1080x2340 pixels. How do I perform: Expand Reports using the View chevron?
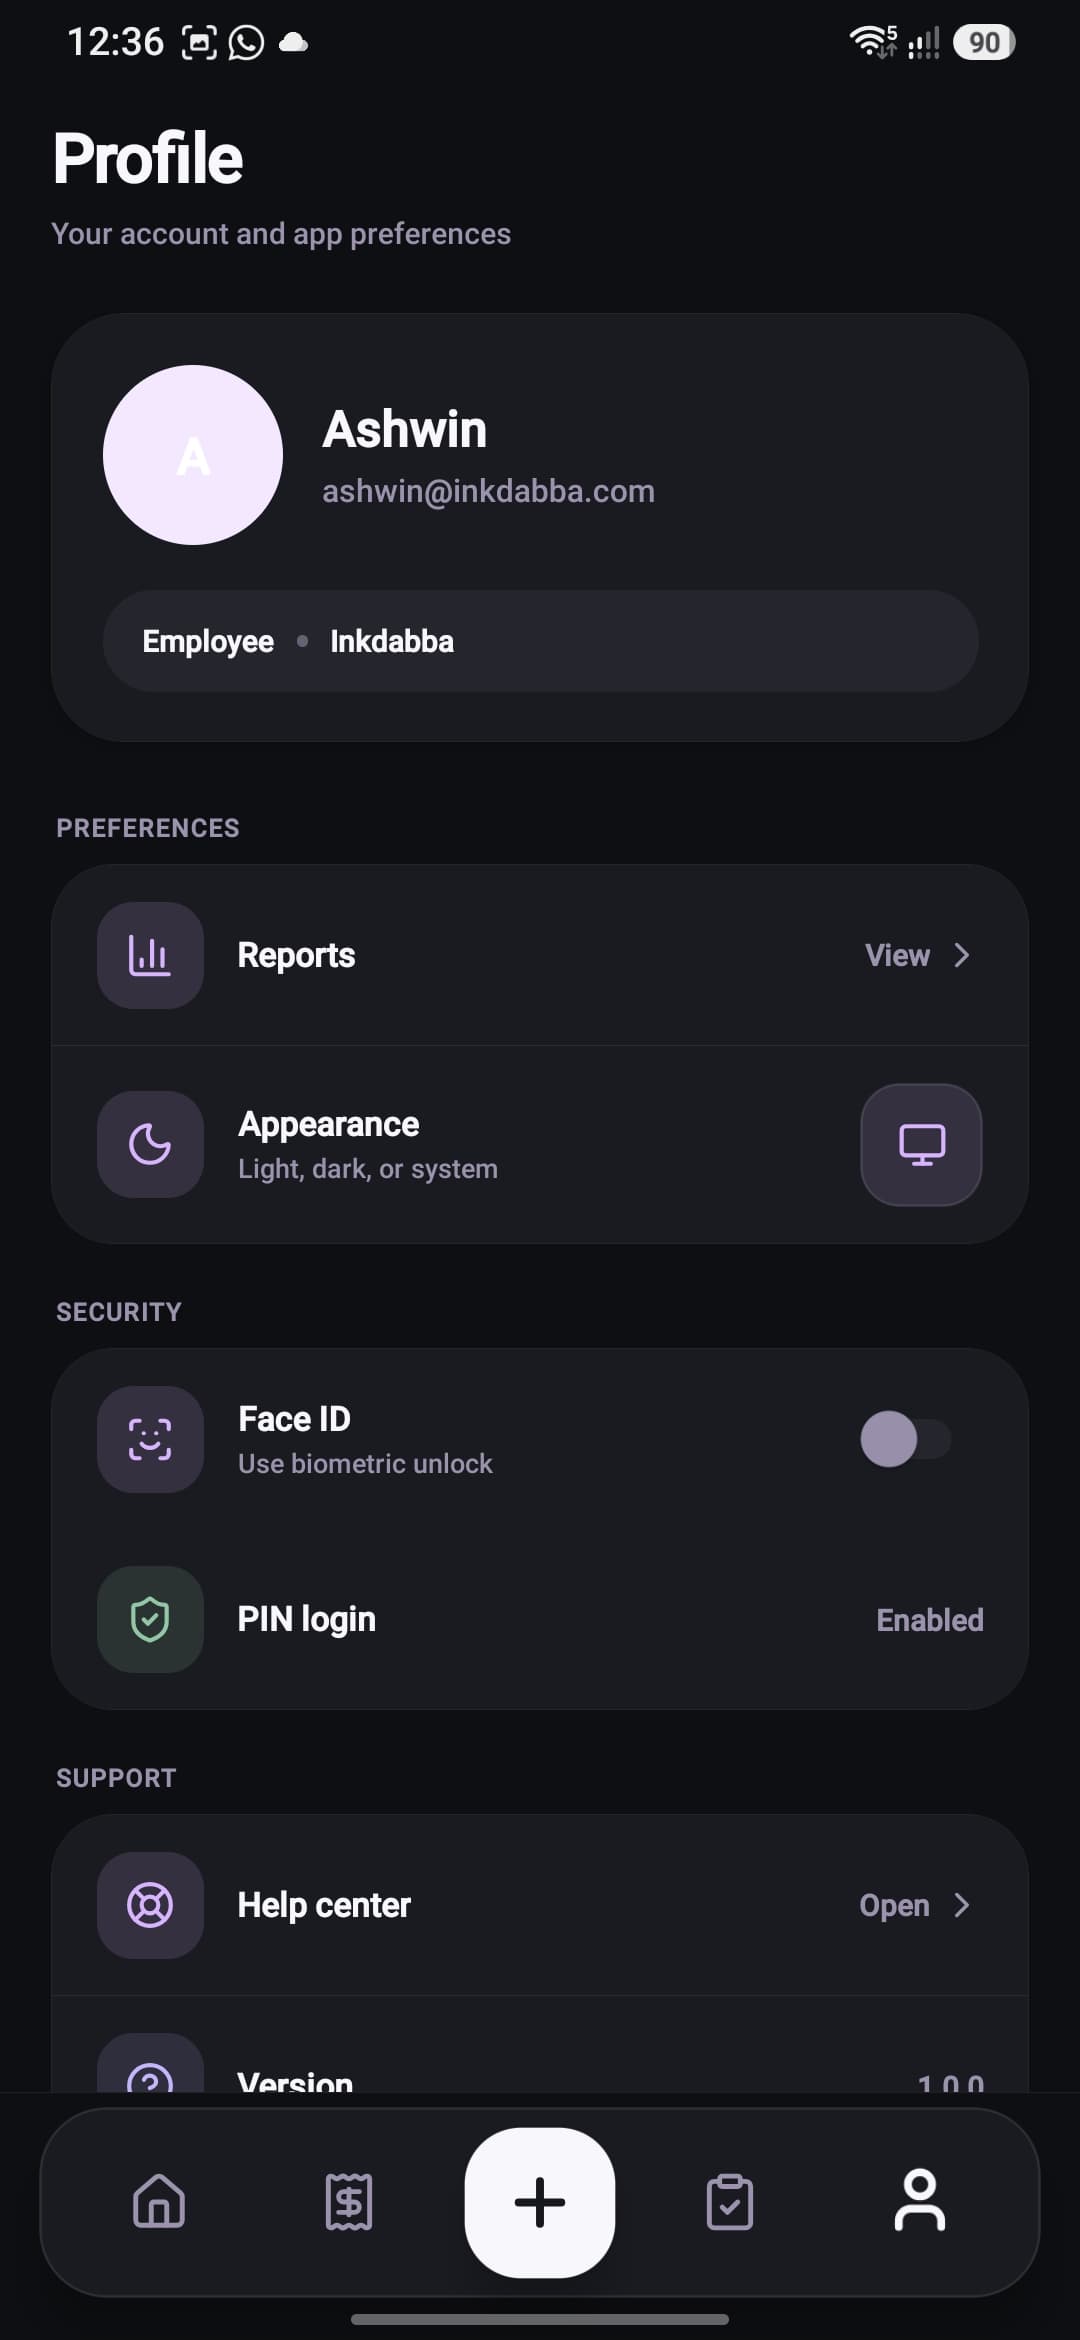[962, 955]
